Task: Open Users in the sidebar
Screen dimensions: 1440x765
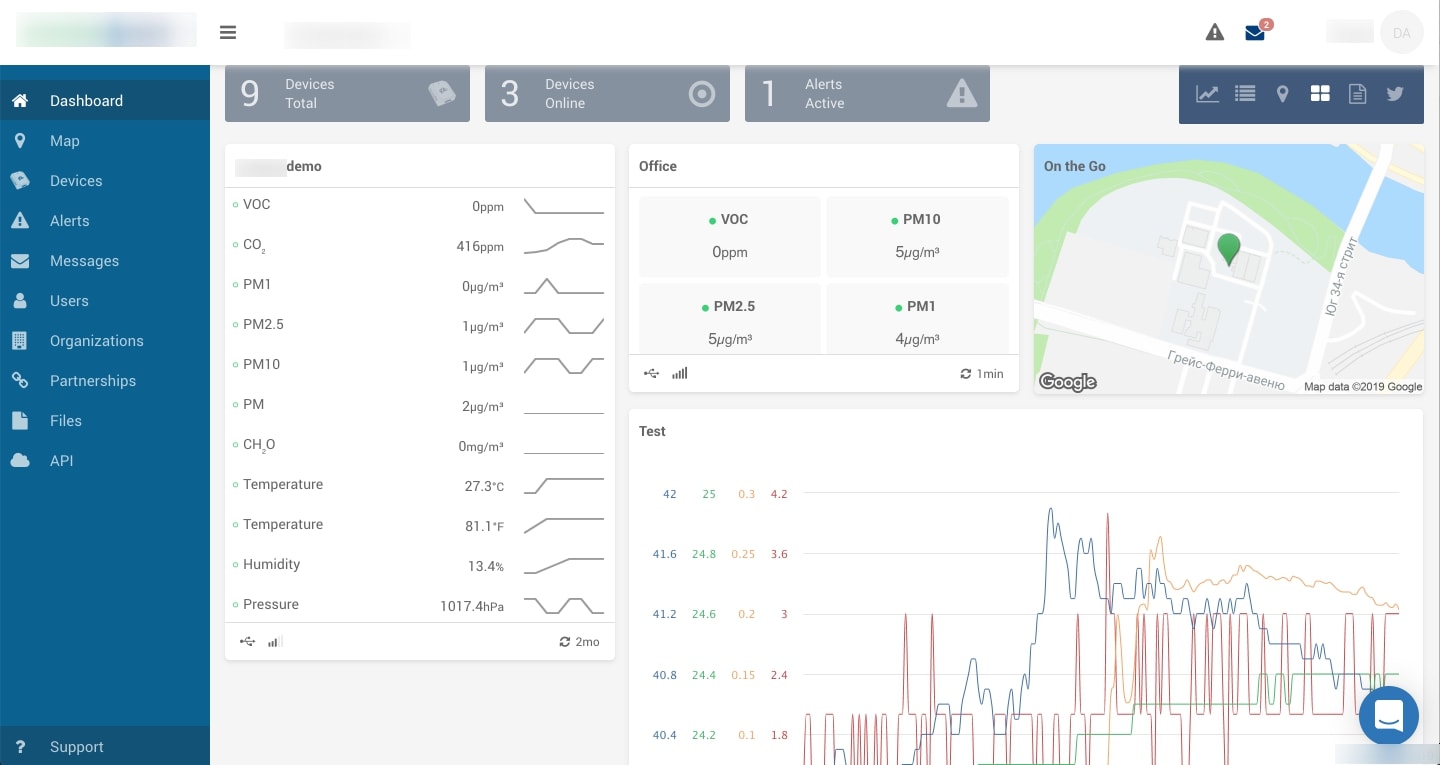Action: pos(105,301)
